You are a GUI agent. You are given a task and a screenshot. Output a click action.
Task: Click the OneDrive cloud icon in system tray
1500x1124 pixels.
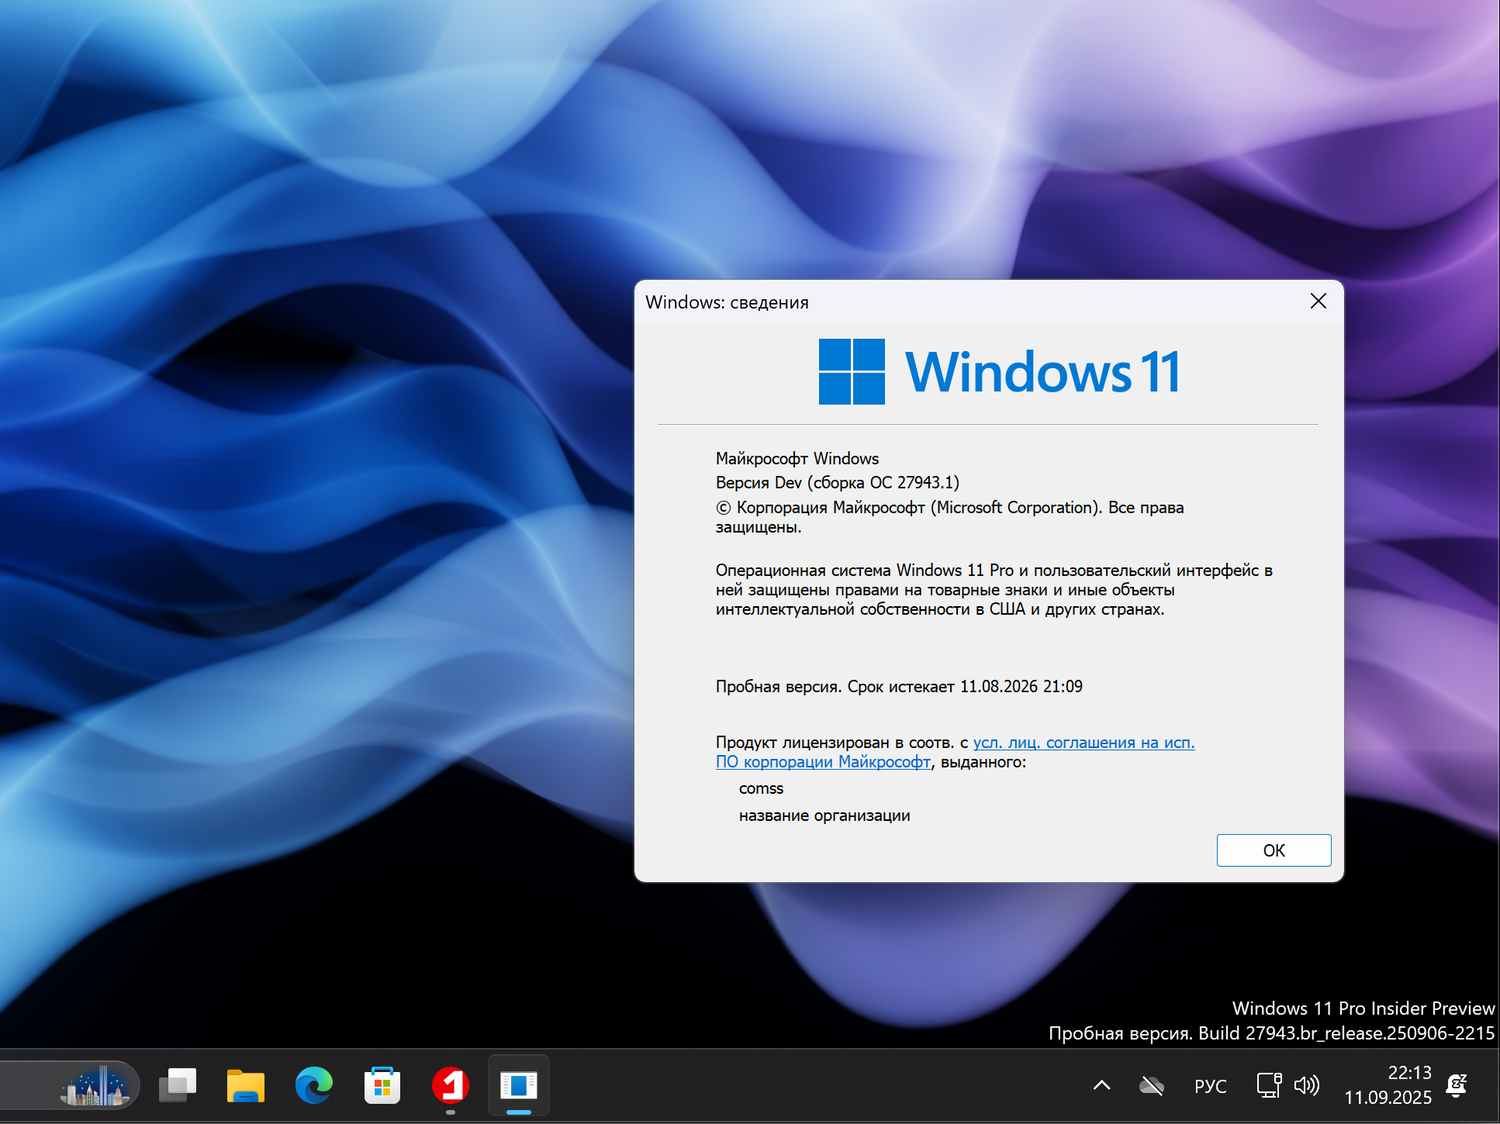[x=1151, y=1085]
